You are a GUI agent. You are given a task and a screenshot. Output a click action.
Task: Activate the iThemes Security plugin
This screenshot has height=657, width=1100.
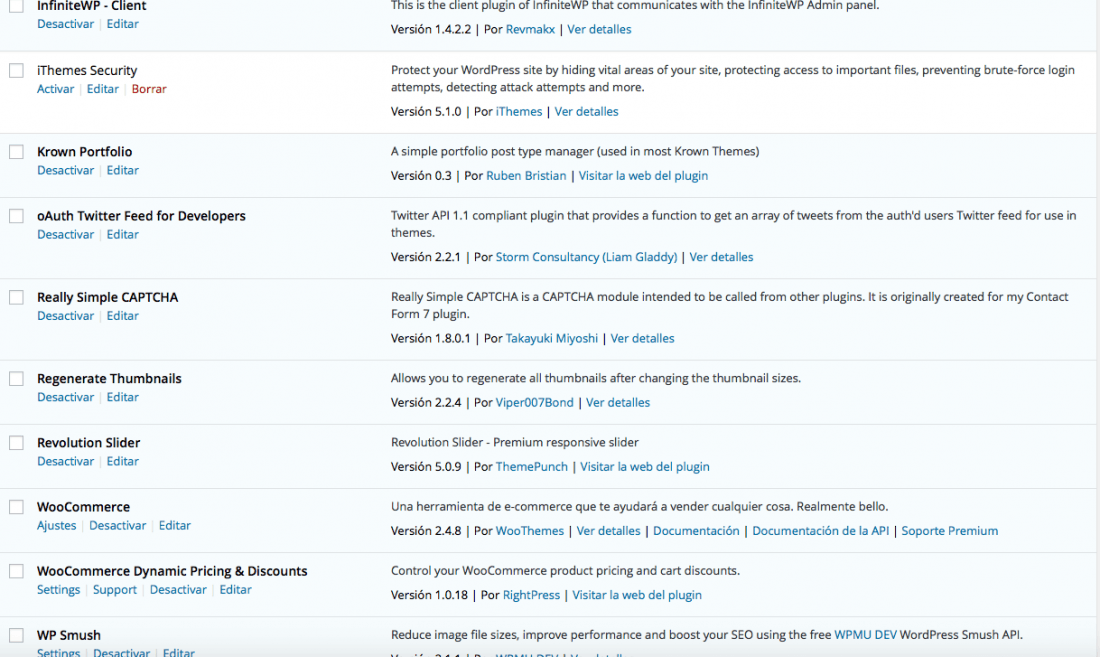55,89
